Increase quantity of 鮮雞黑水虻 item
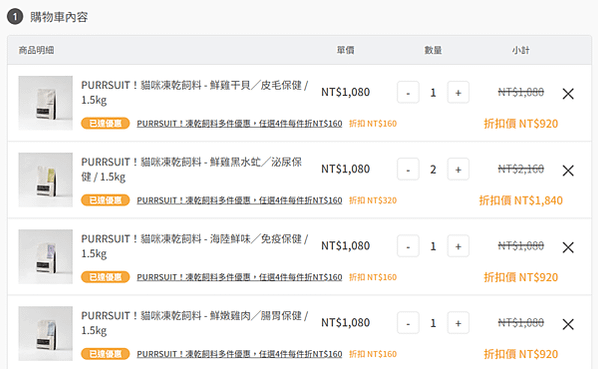The height and width of the screenshot is (369, 598). click(x=458, y=169)
